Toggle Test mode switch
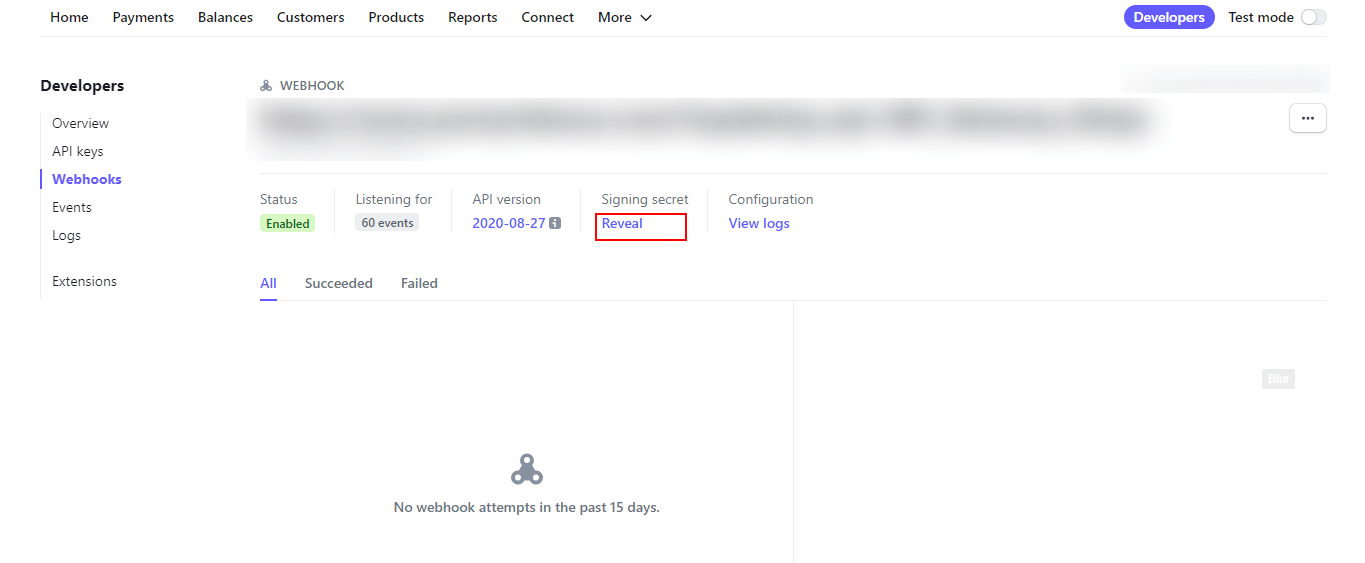 tap(1313, 17)
